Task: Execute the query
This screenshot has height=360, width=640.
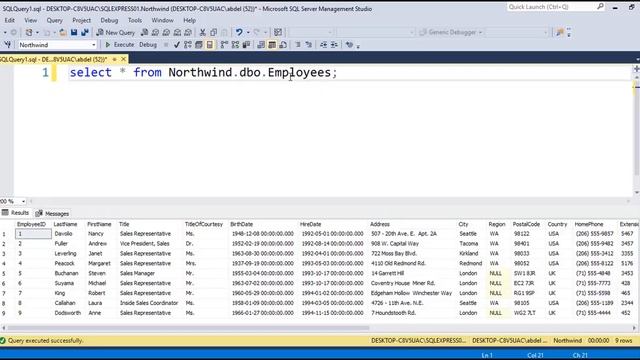Action: 120,45
